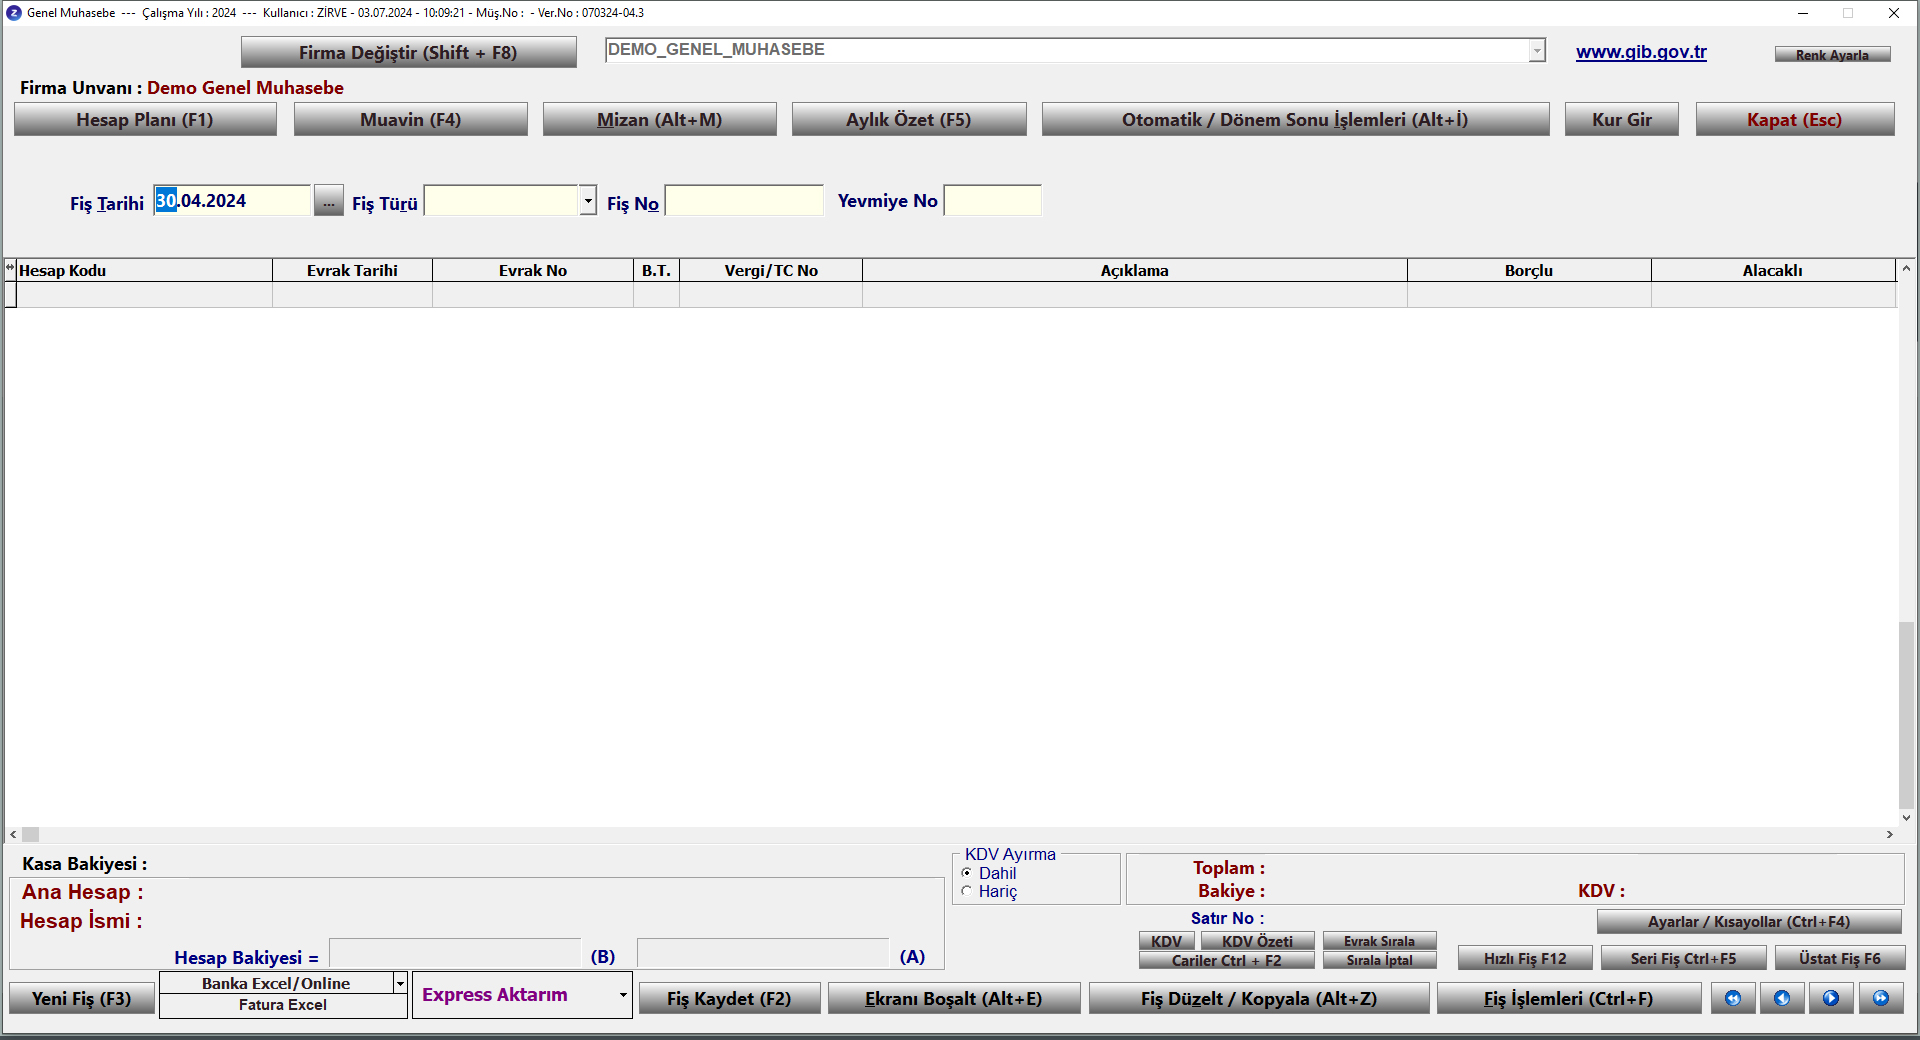This screenshot has width=1920, height=1040.
Task: Select the Dahil KDV radio option
Action: pyautogui.click(x=967, y=873)
